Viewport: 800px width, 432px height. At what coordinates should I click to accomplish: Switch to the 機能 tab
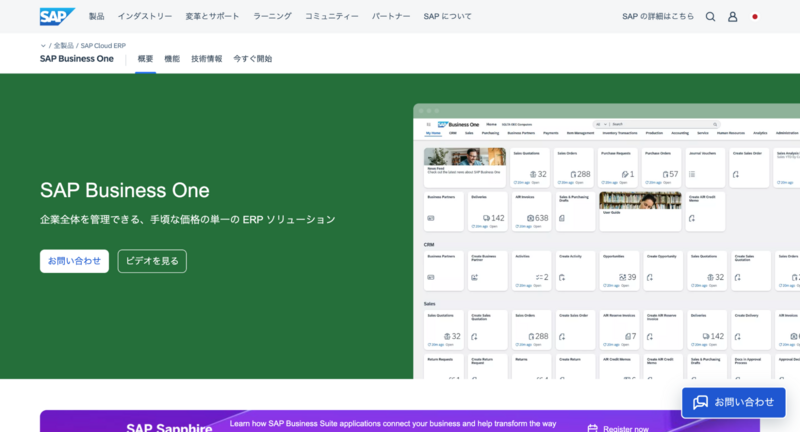[172, 59]
